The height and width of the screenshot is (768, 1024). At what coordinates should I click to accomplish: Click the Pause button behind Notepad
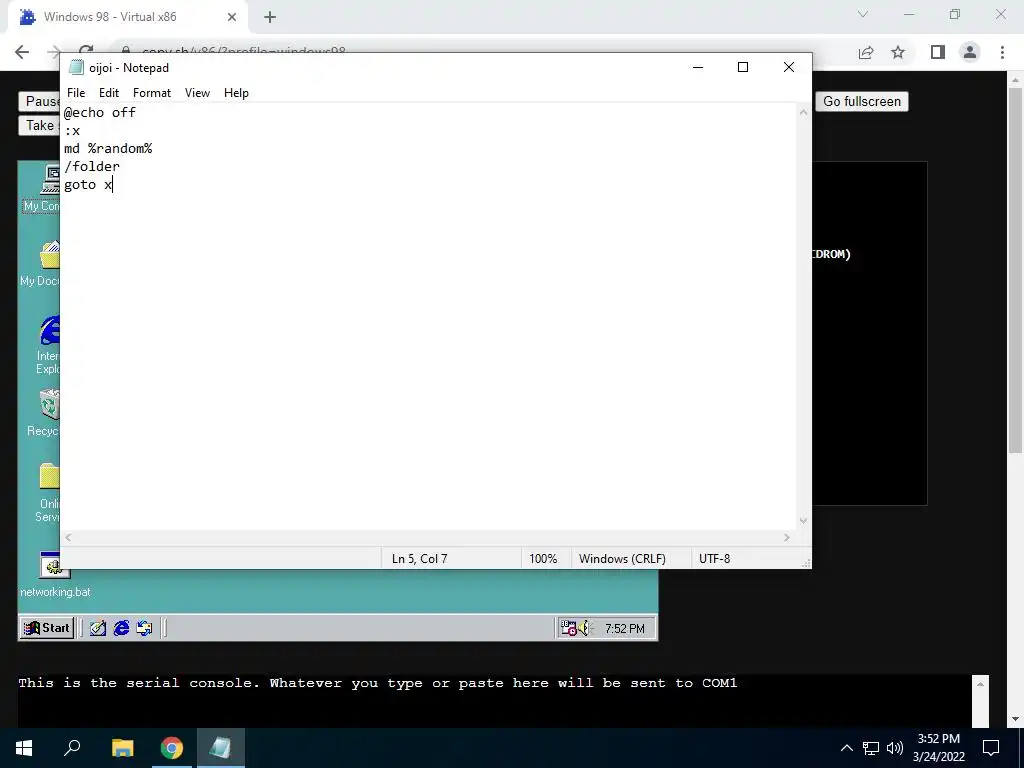pyautogui.click(x=40, y=101)
